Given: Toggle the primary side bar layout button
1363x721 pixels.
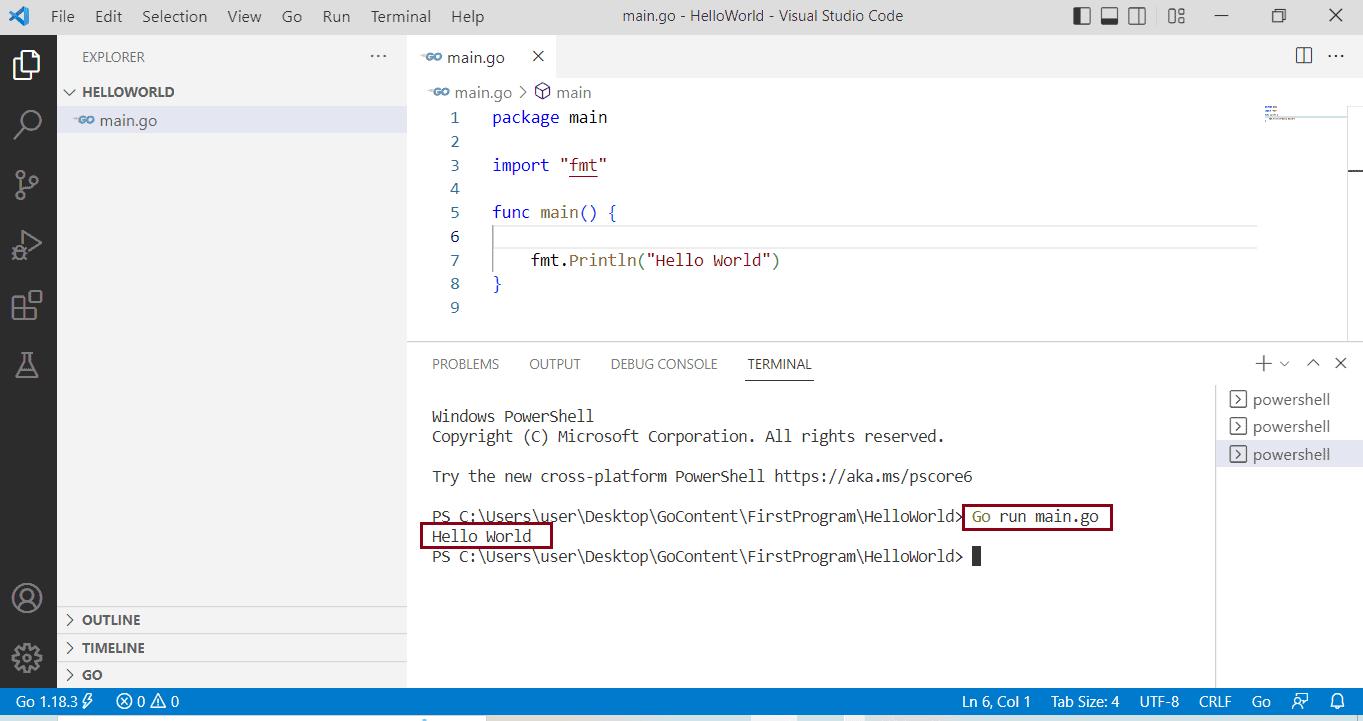Looking at the screenshot, I should click(x=1082, y=16).
